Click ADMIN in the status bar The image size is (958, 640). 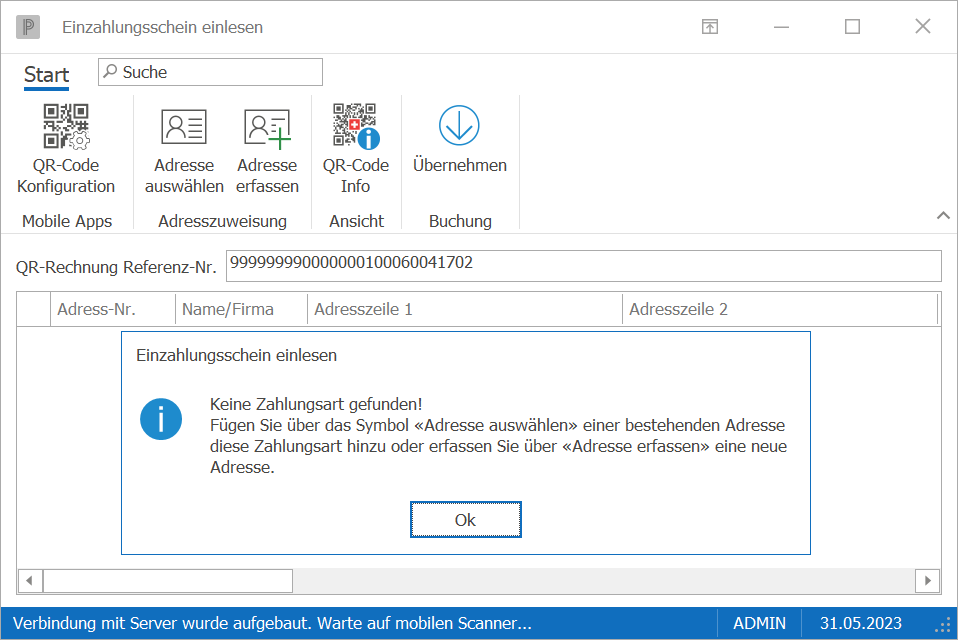pos(759,623)
